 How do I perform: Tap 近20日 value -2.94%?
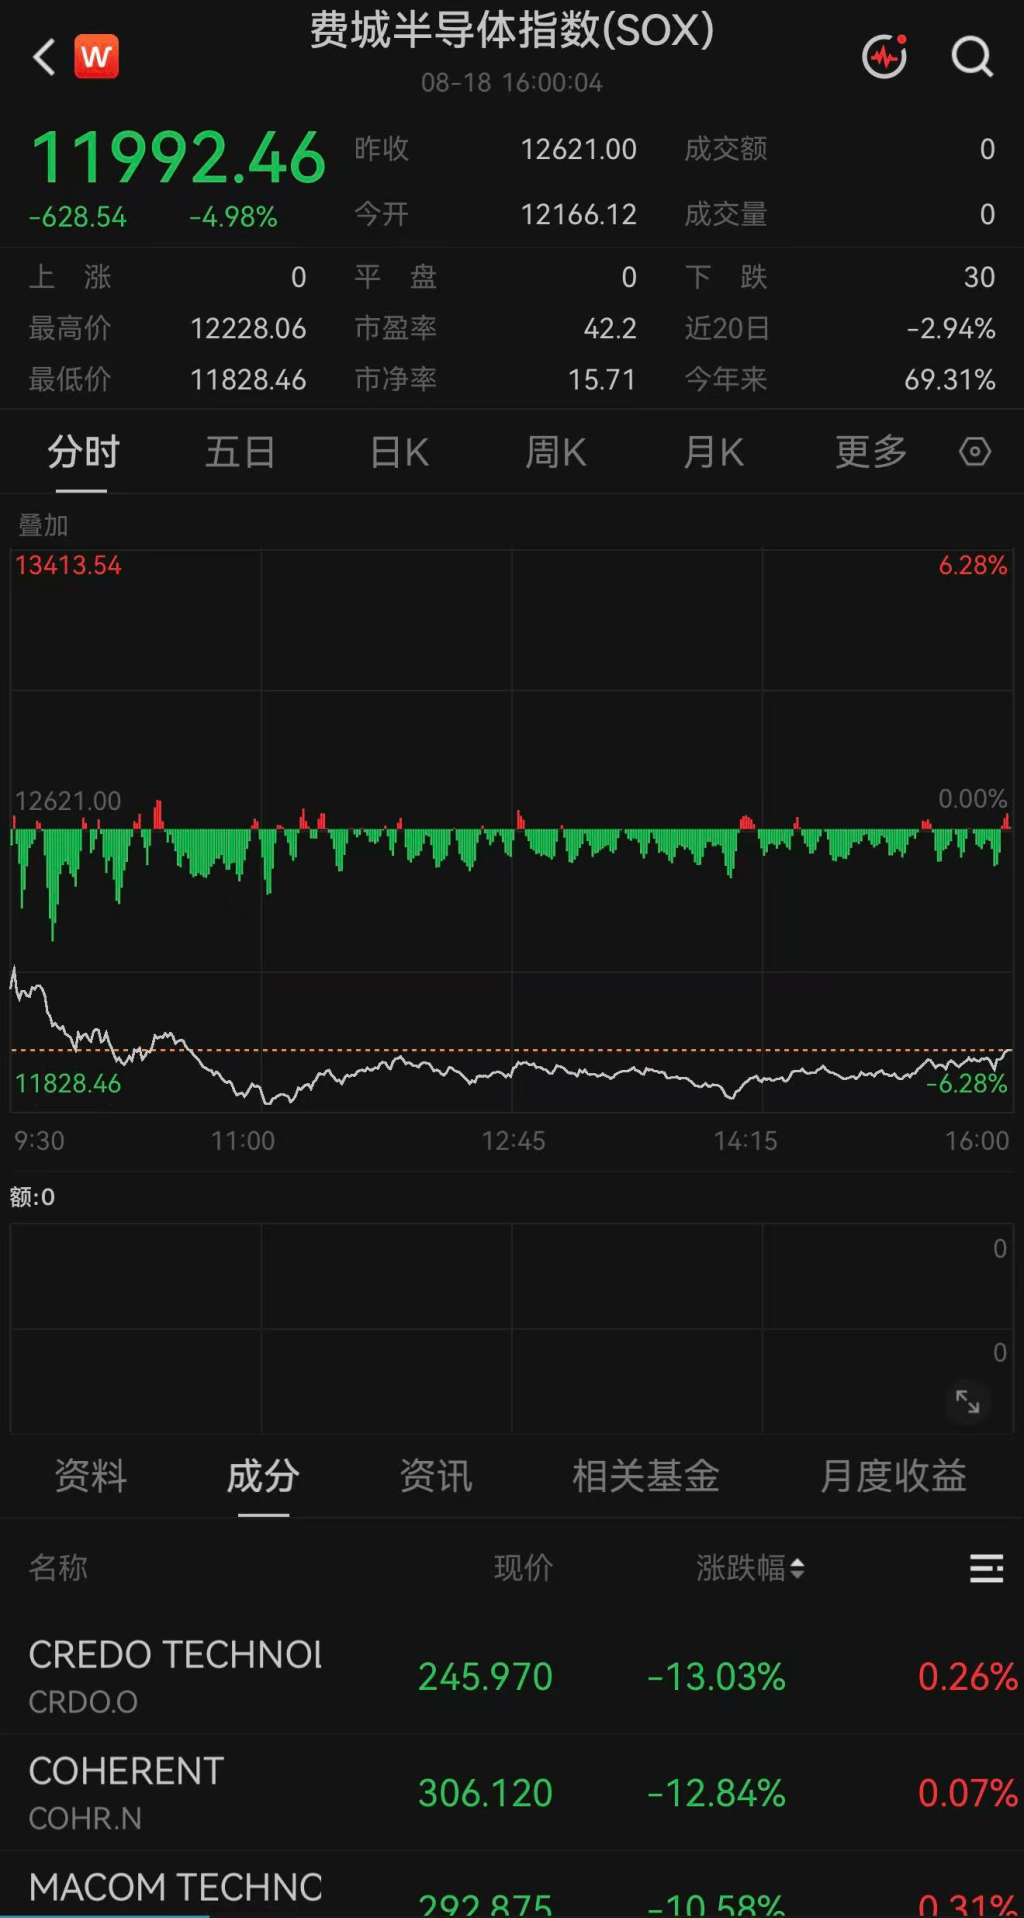(x=951, y=329)
